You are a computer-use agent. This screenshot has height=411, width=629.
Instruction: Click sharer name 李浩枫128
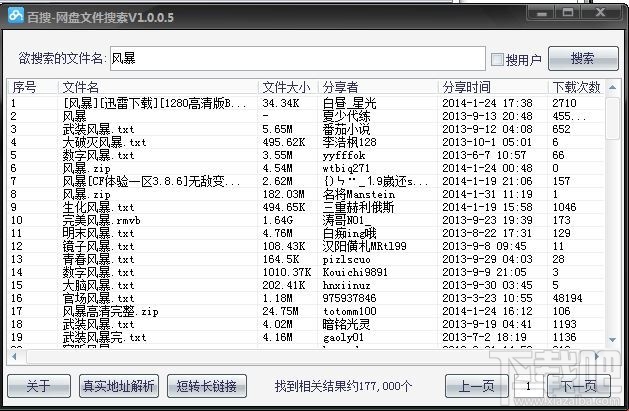click(349, 142)
